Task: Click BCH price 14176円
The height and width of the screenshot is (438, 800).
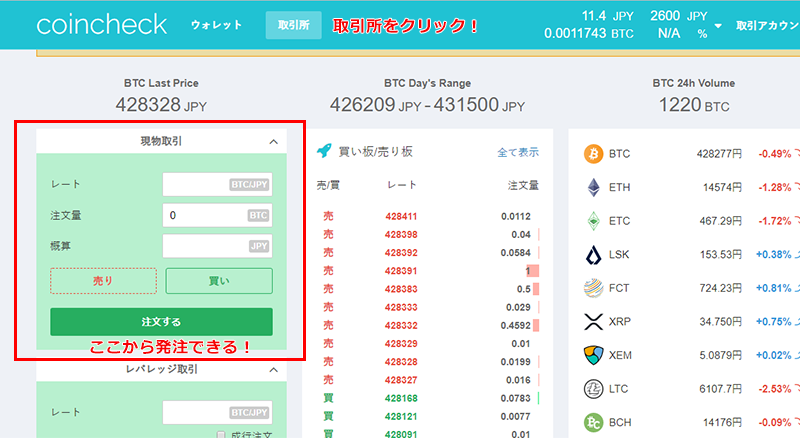Action: (x=722, y=423)
